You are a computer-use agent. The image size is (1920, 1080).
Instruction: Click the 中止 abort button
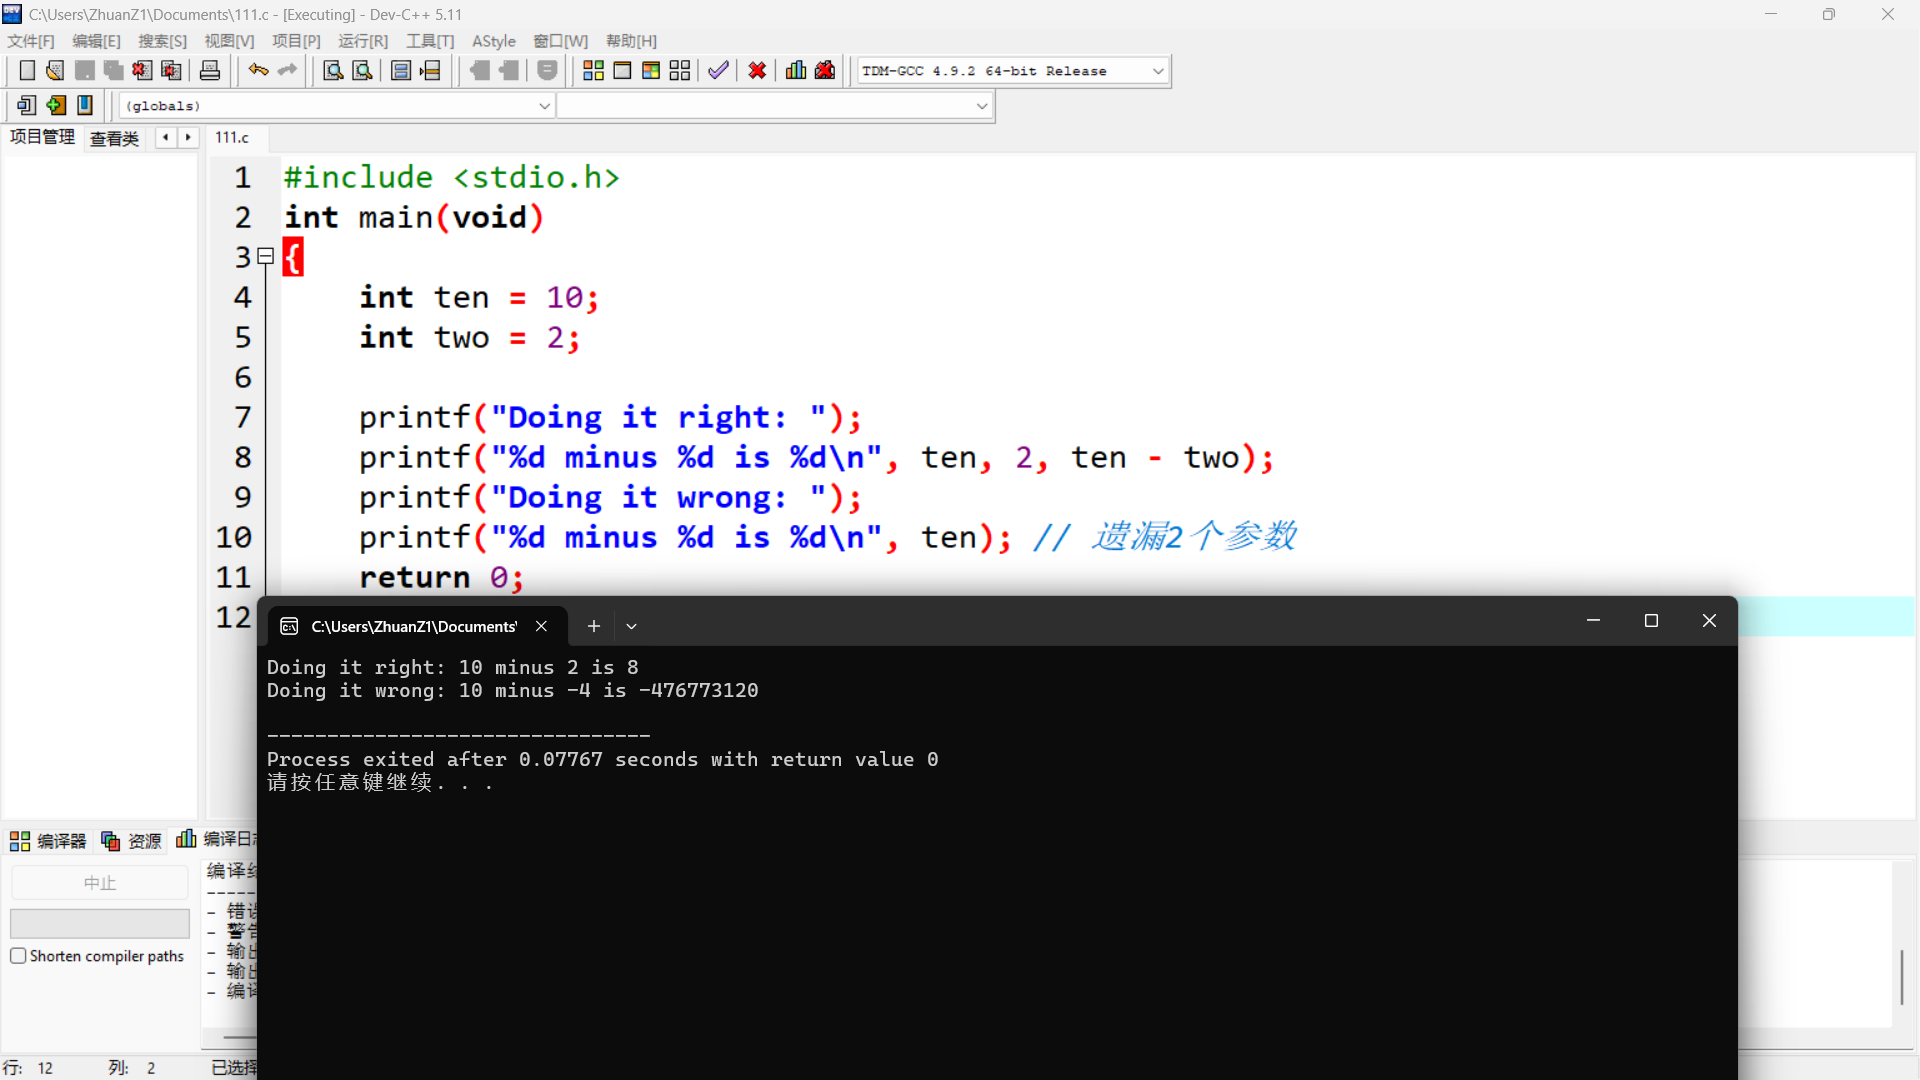point(99,883)
